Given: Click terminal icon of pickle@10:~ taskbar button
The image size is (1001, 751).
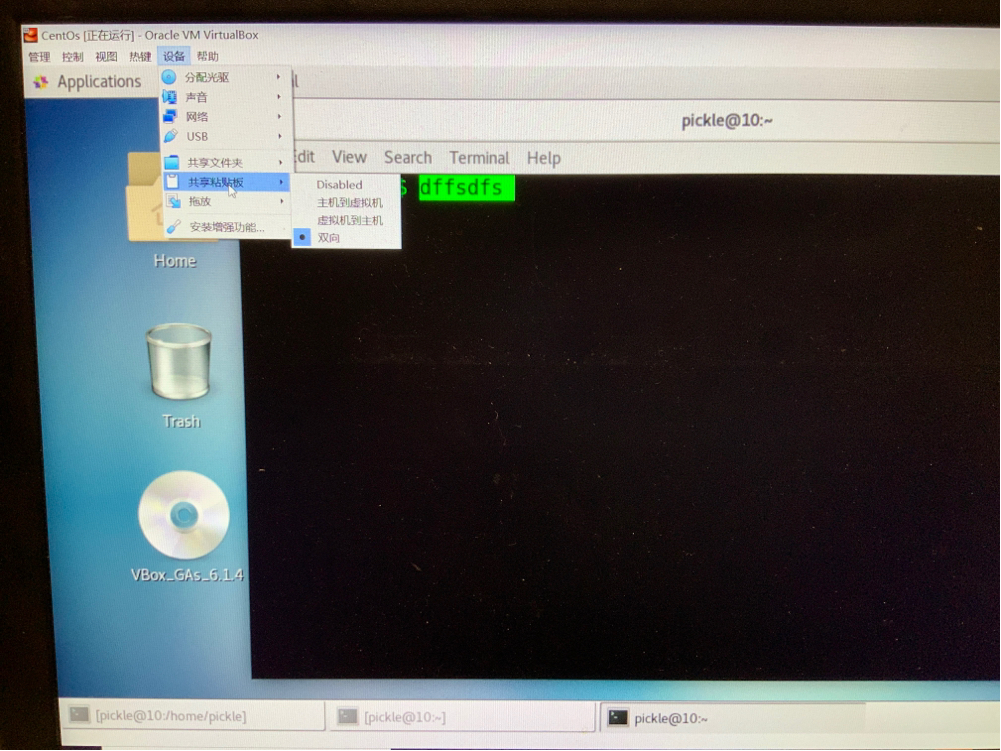Looking at the screenshot, I should pyautogui.click(x=617, y=718).
